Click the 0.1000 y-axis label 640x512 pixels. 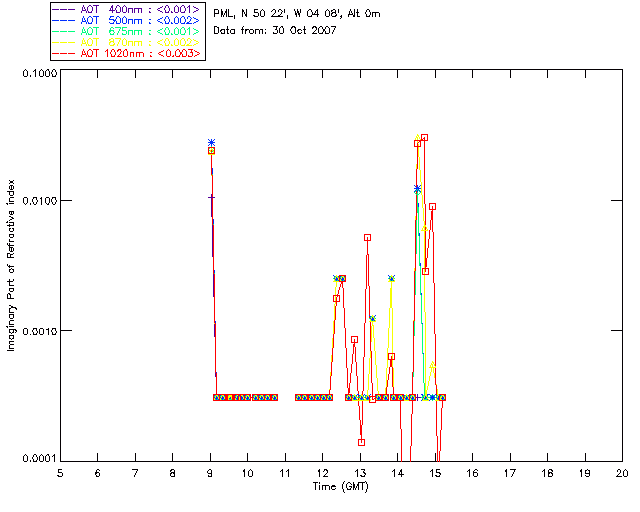40,74
